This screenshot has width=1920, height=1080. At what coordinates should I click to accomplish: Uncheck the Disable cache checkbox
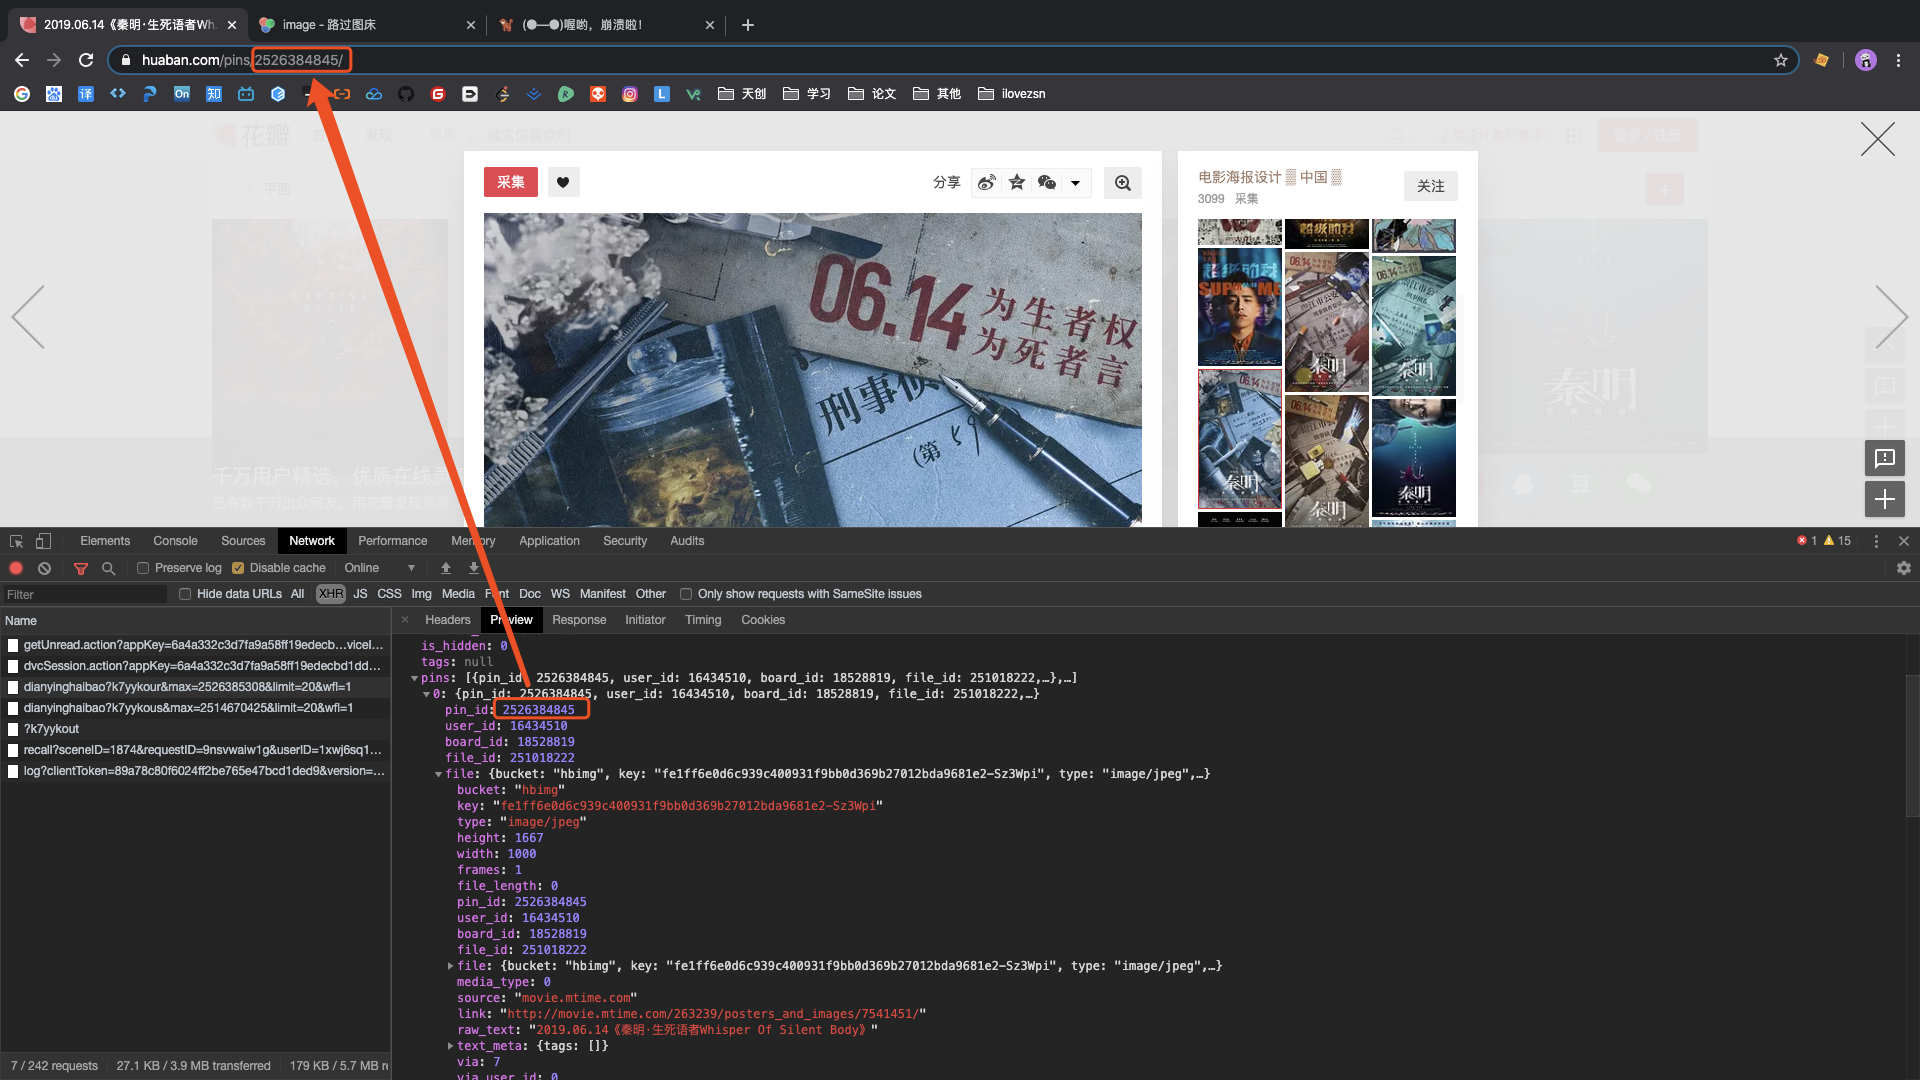click(238, 568)
